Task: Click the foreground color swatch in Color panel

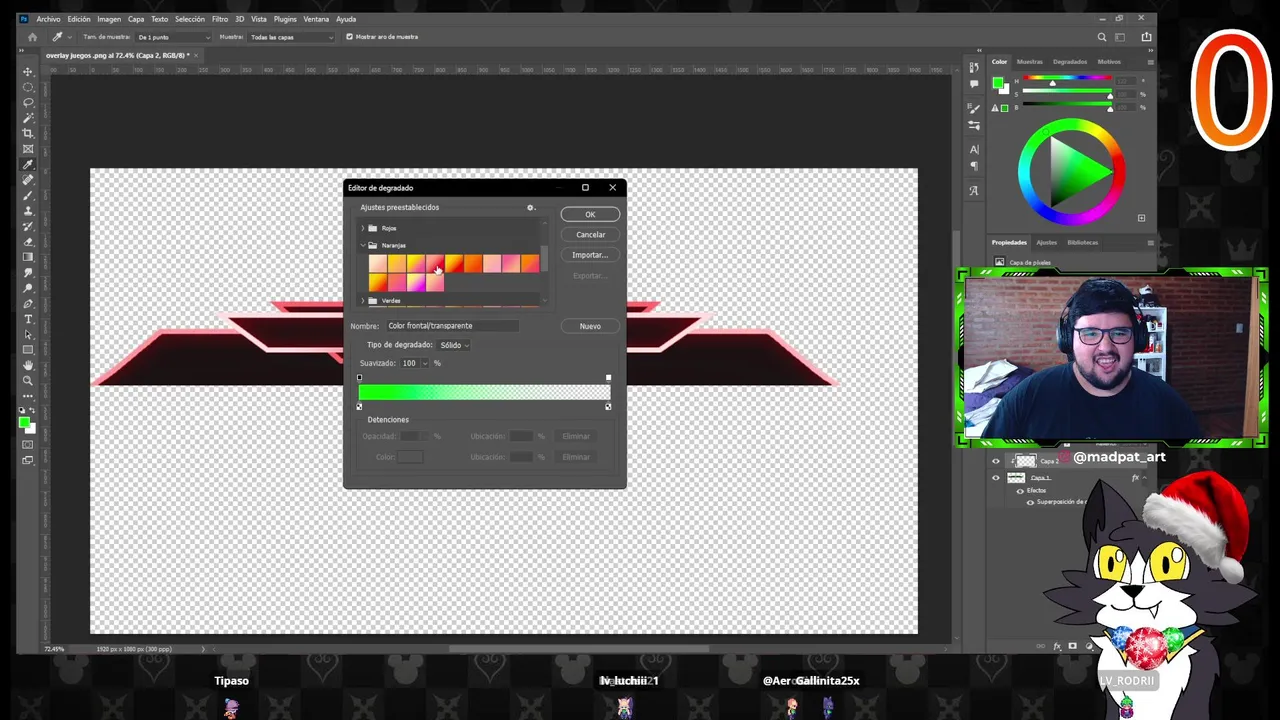Action: tap(997, 82)
